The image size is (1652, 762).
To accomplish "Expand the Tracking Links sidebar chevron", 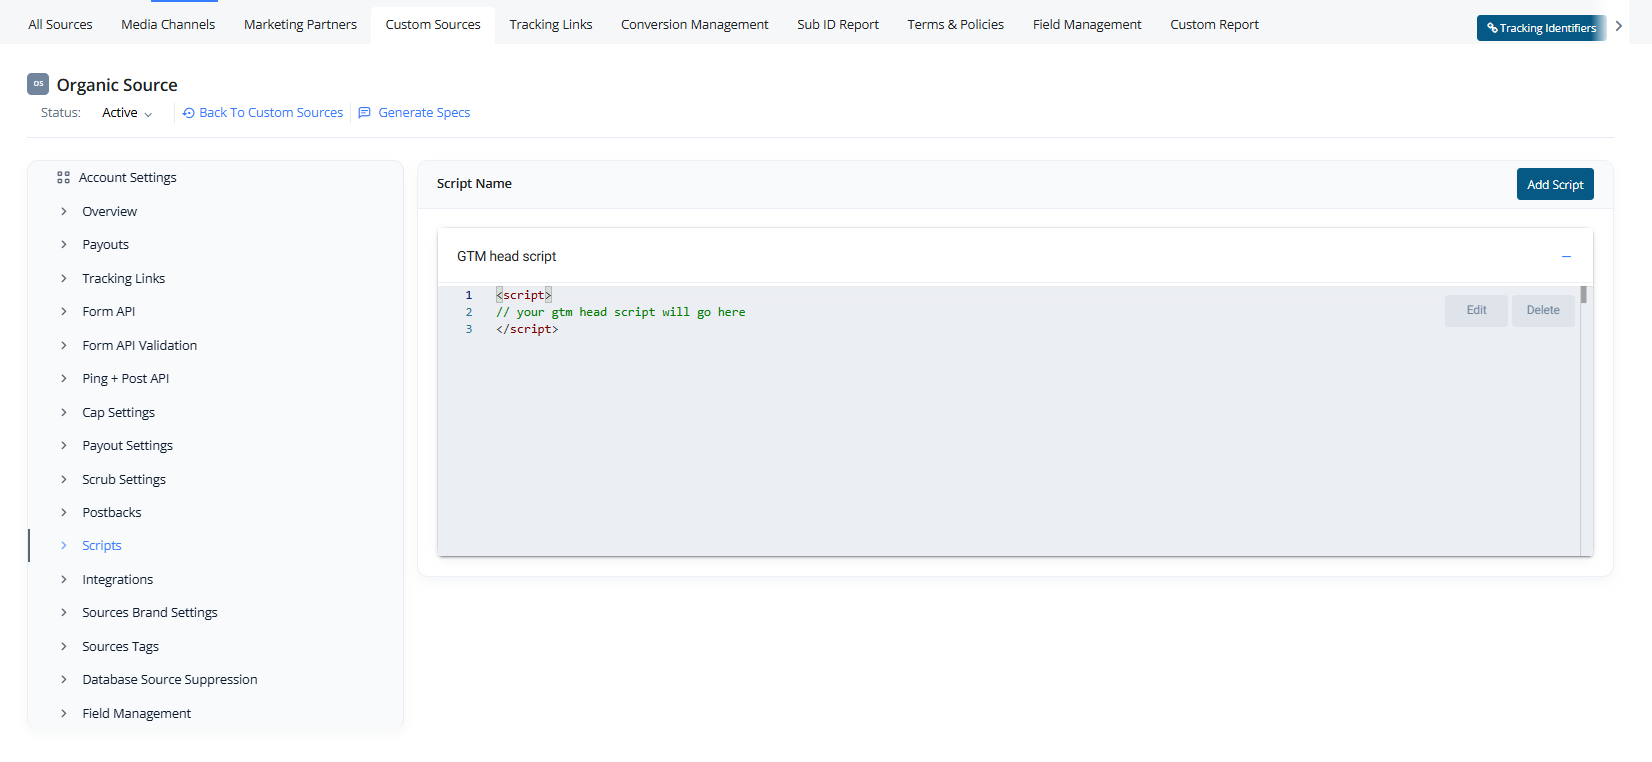I will tap(64, 278).
